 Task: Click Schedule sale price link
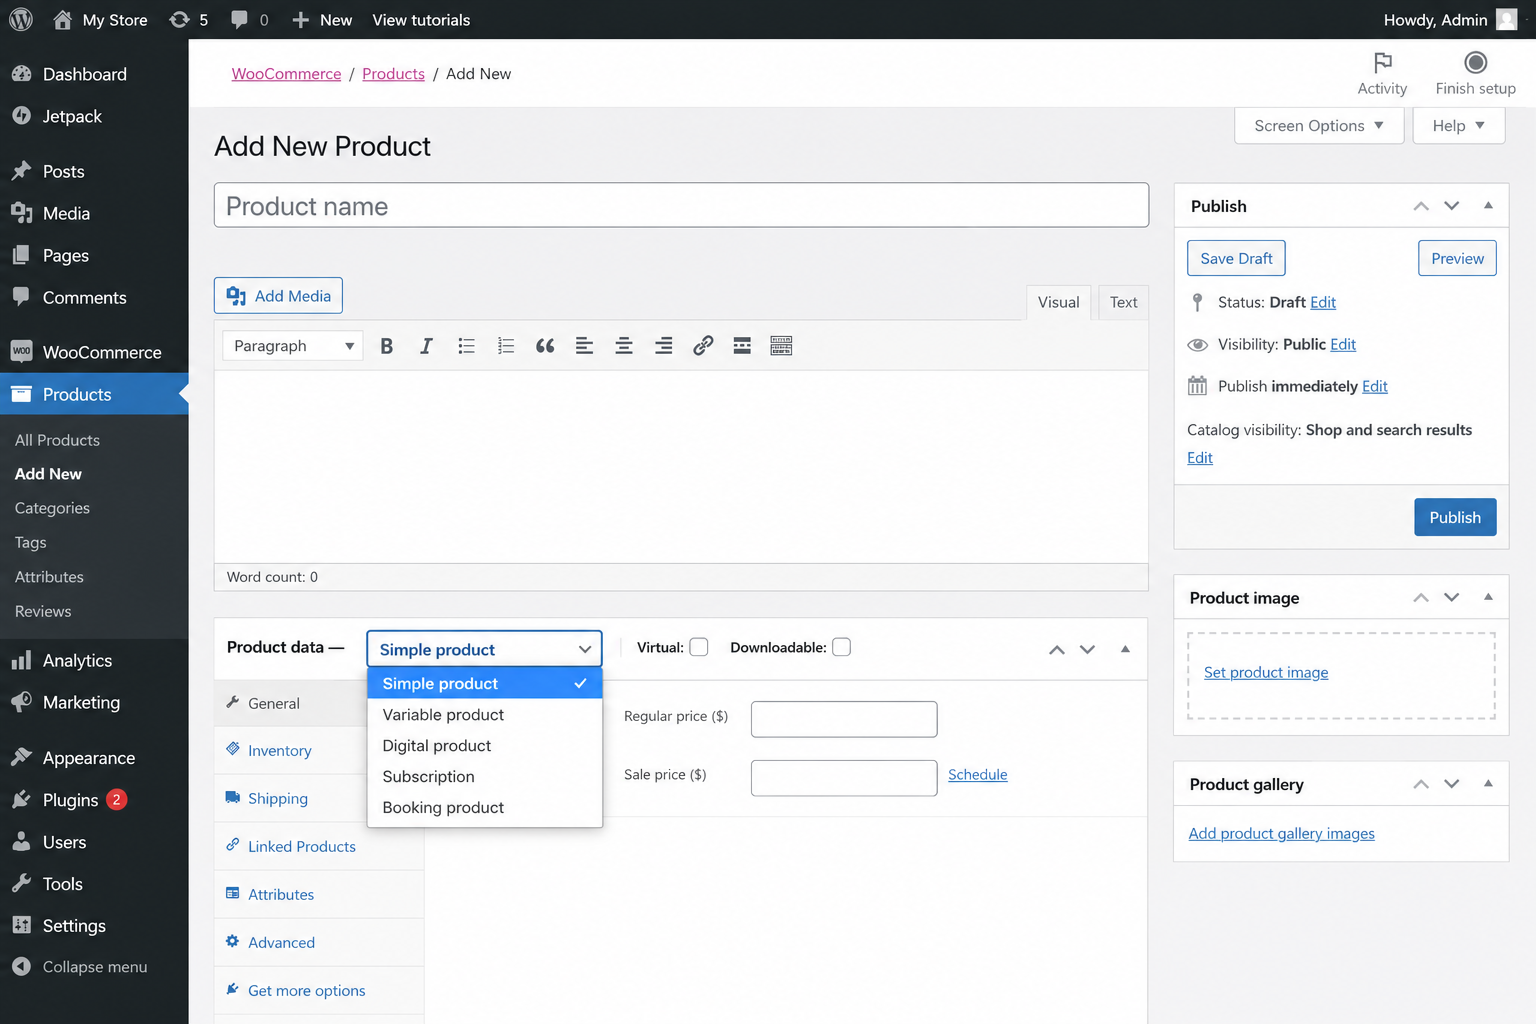point(977,774)
